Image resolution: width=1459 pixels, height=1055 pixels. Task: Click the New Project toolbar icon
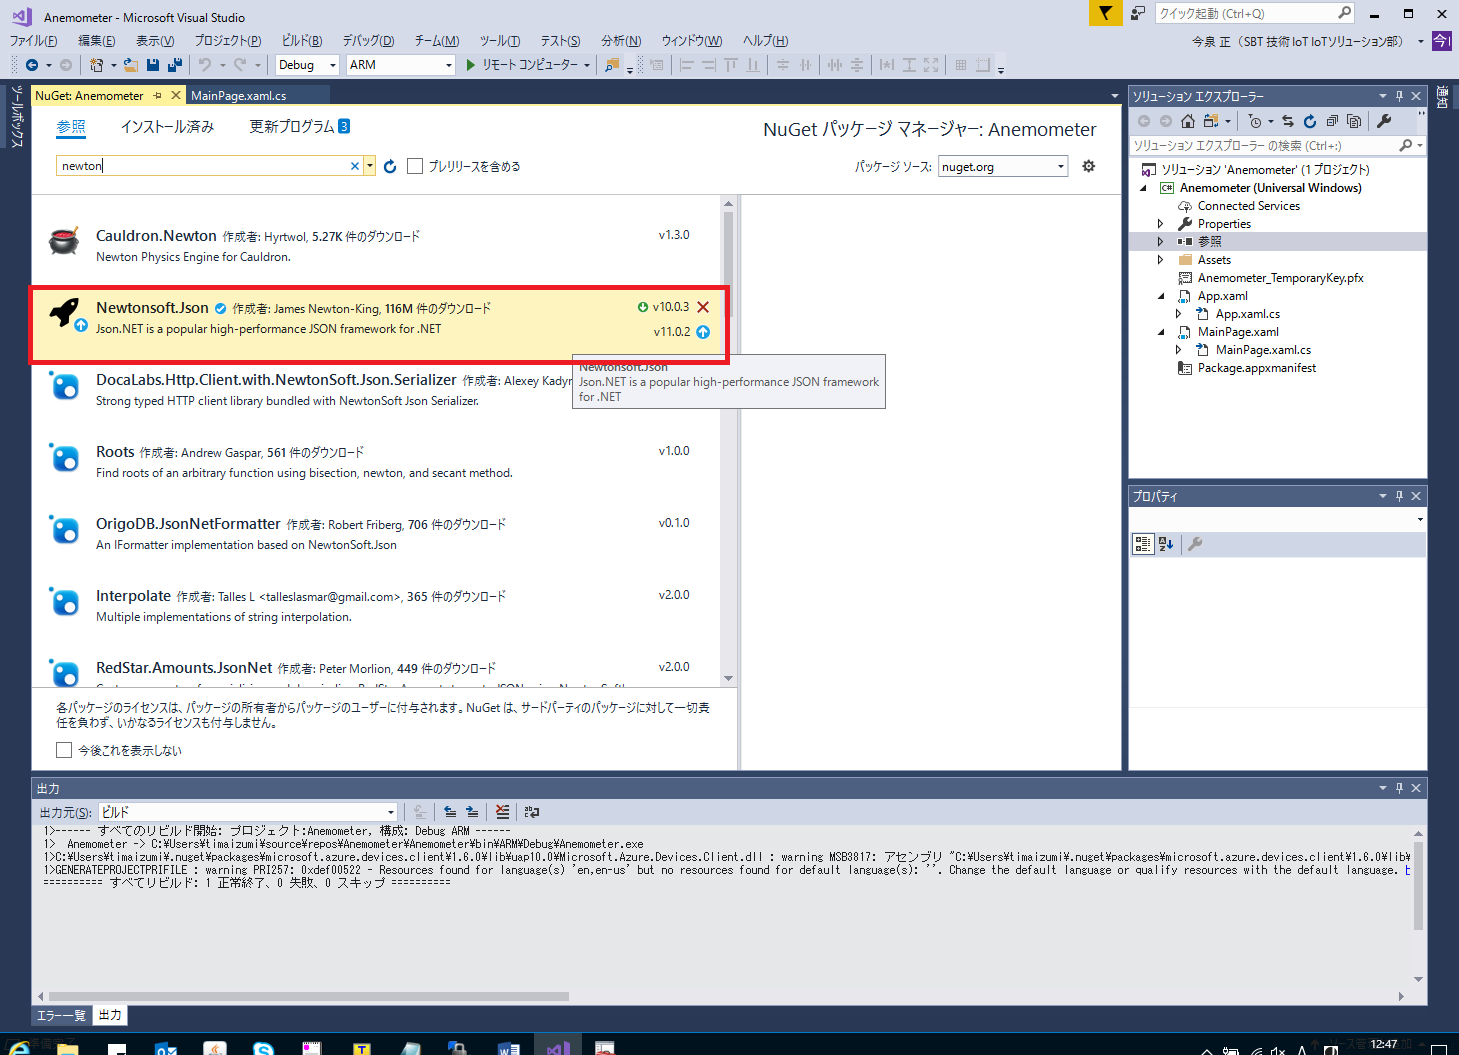pyautogui.click(x=96, y=65)
